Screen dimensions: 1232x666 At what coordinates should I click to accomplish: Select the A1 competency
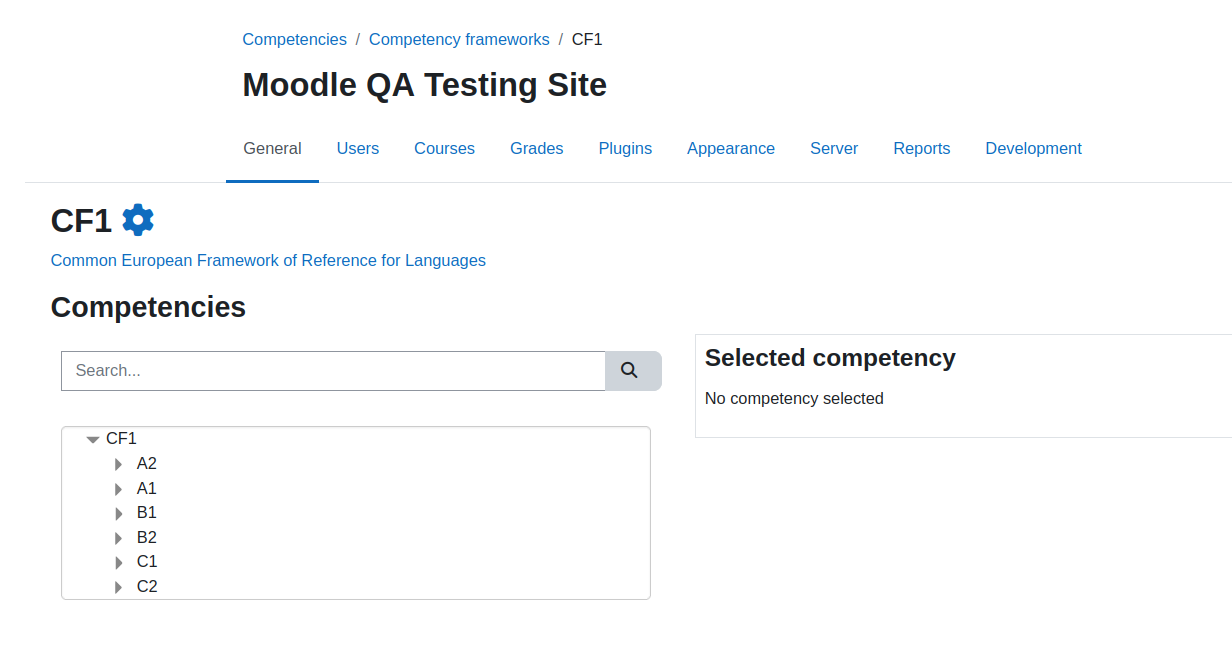coord(147,488)
